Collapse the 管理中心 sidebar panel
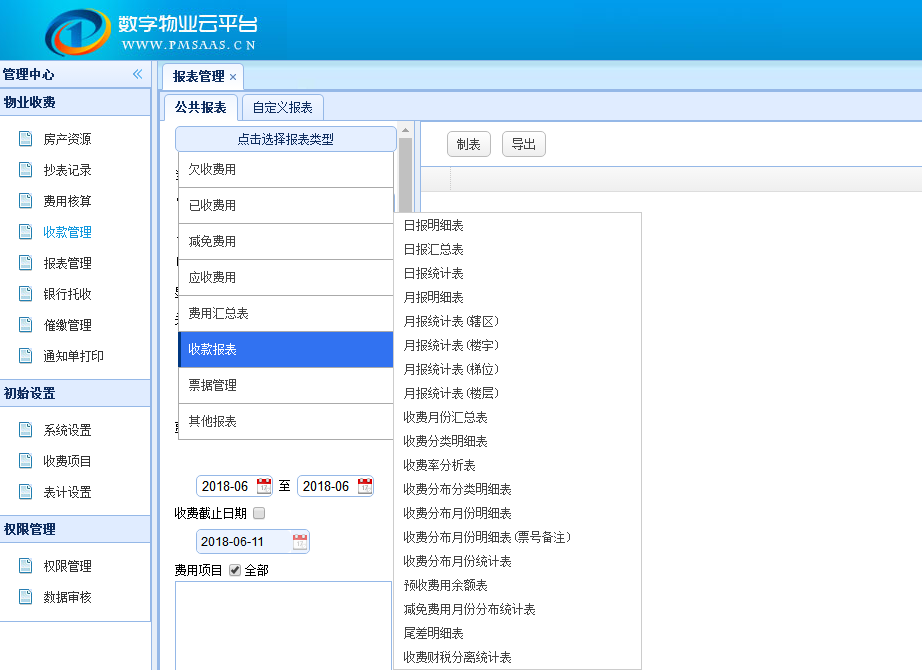This screenshot has width=922, height=670. click(x=137, y=74)
